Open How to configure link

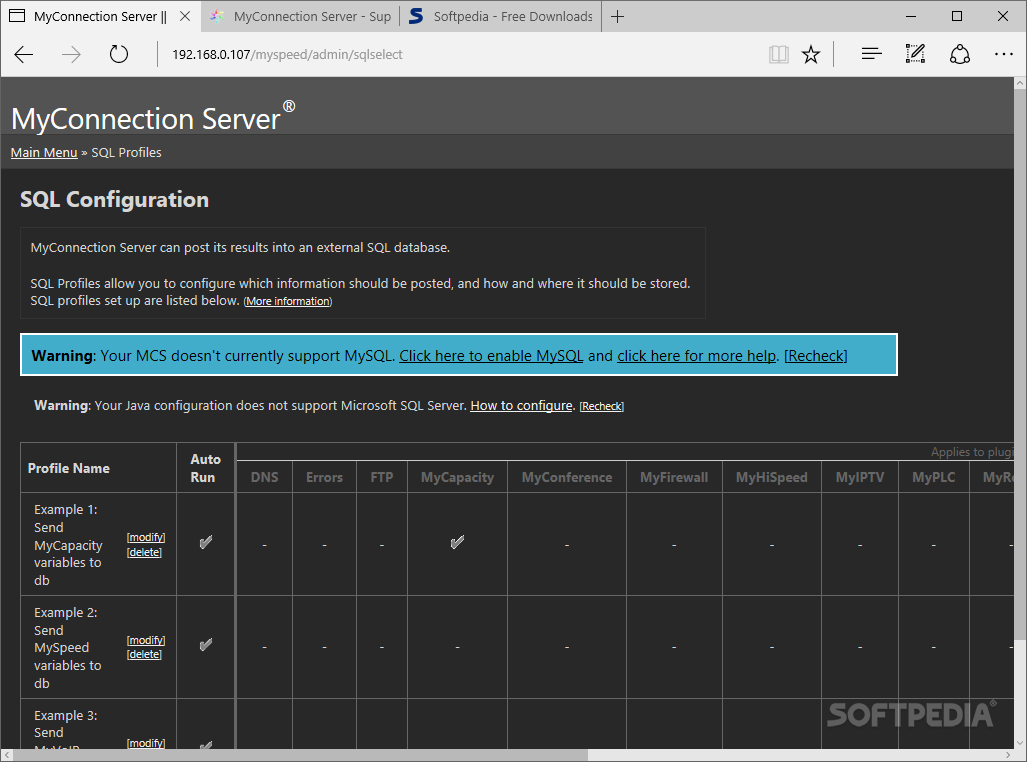[521, 406]
